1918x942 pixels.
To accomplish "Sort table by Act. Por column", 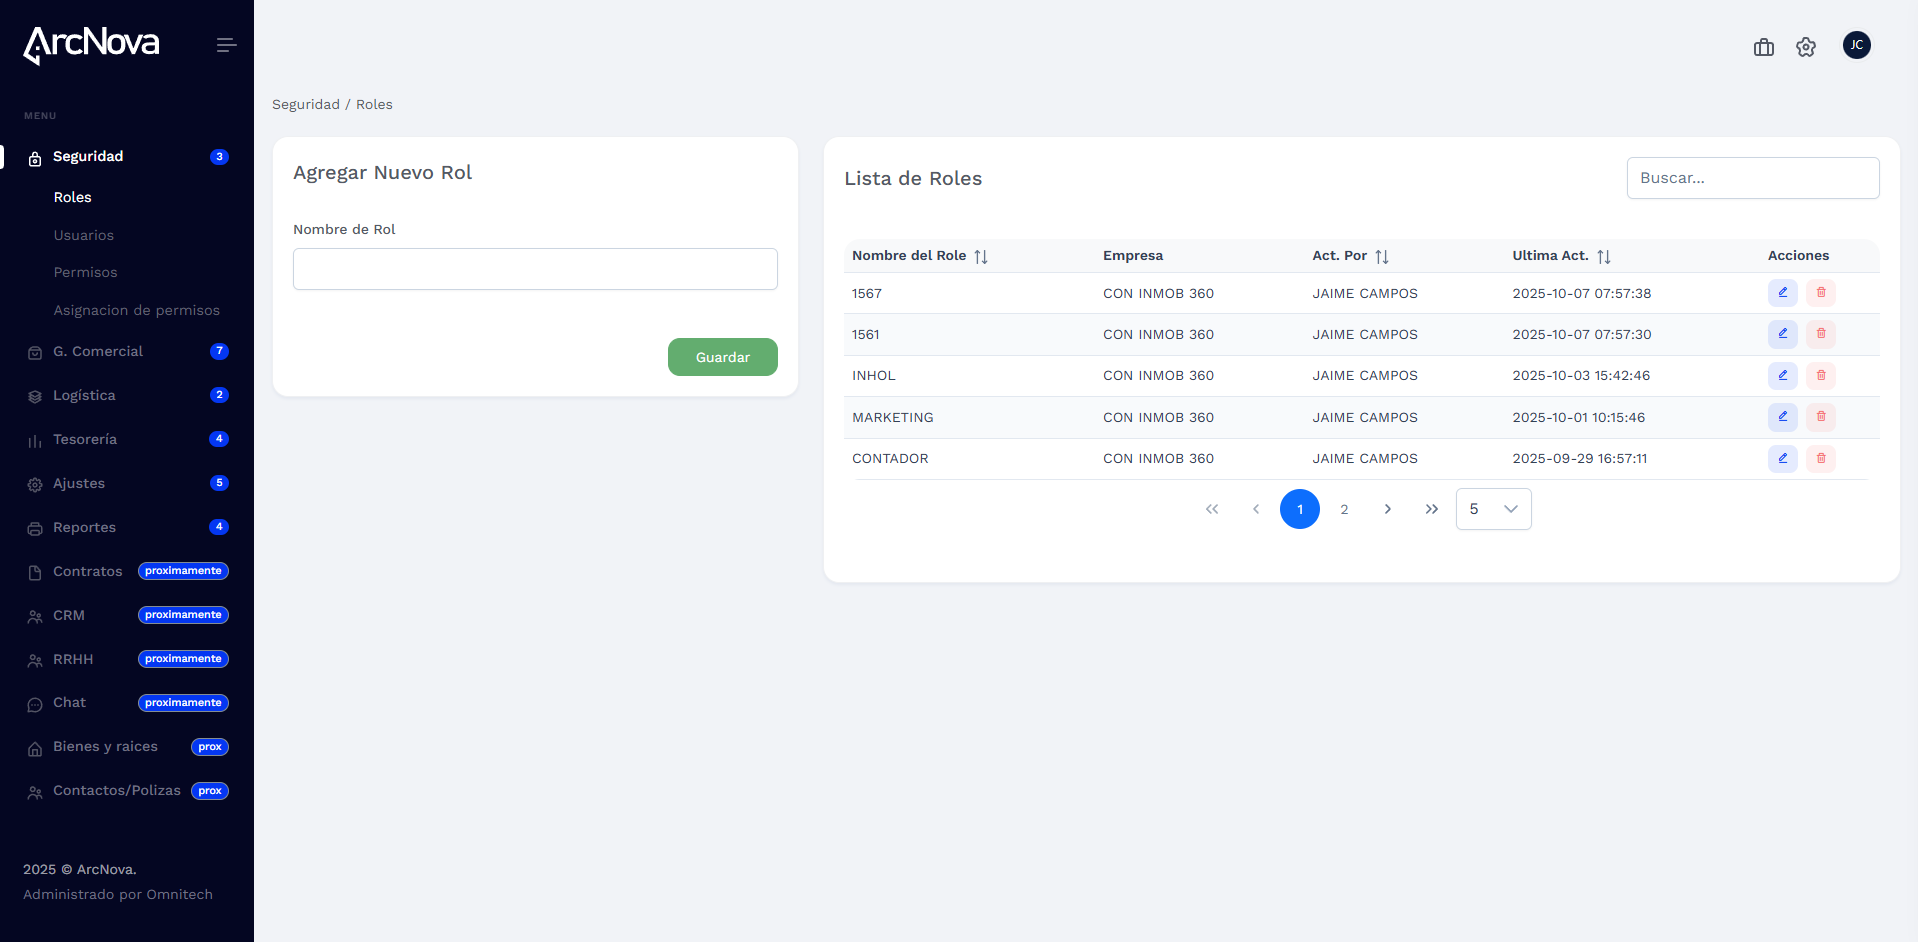I will point(1381,257).
